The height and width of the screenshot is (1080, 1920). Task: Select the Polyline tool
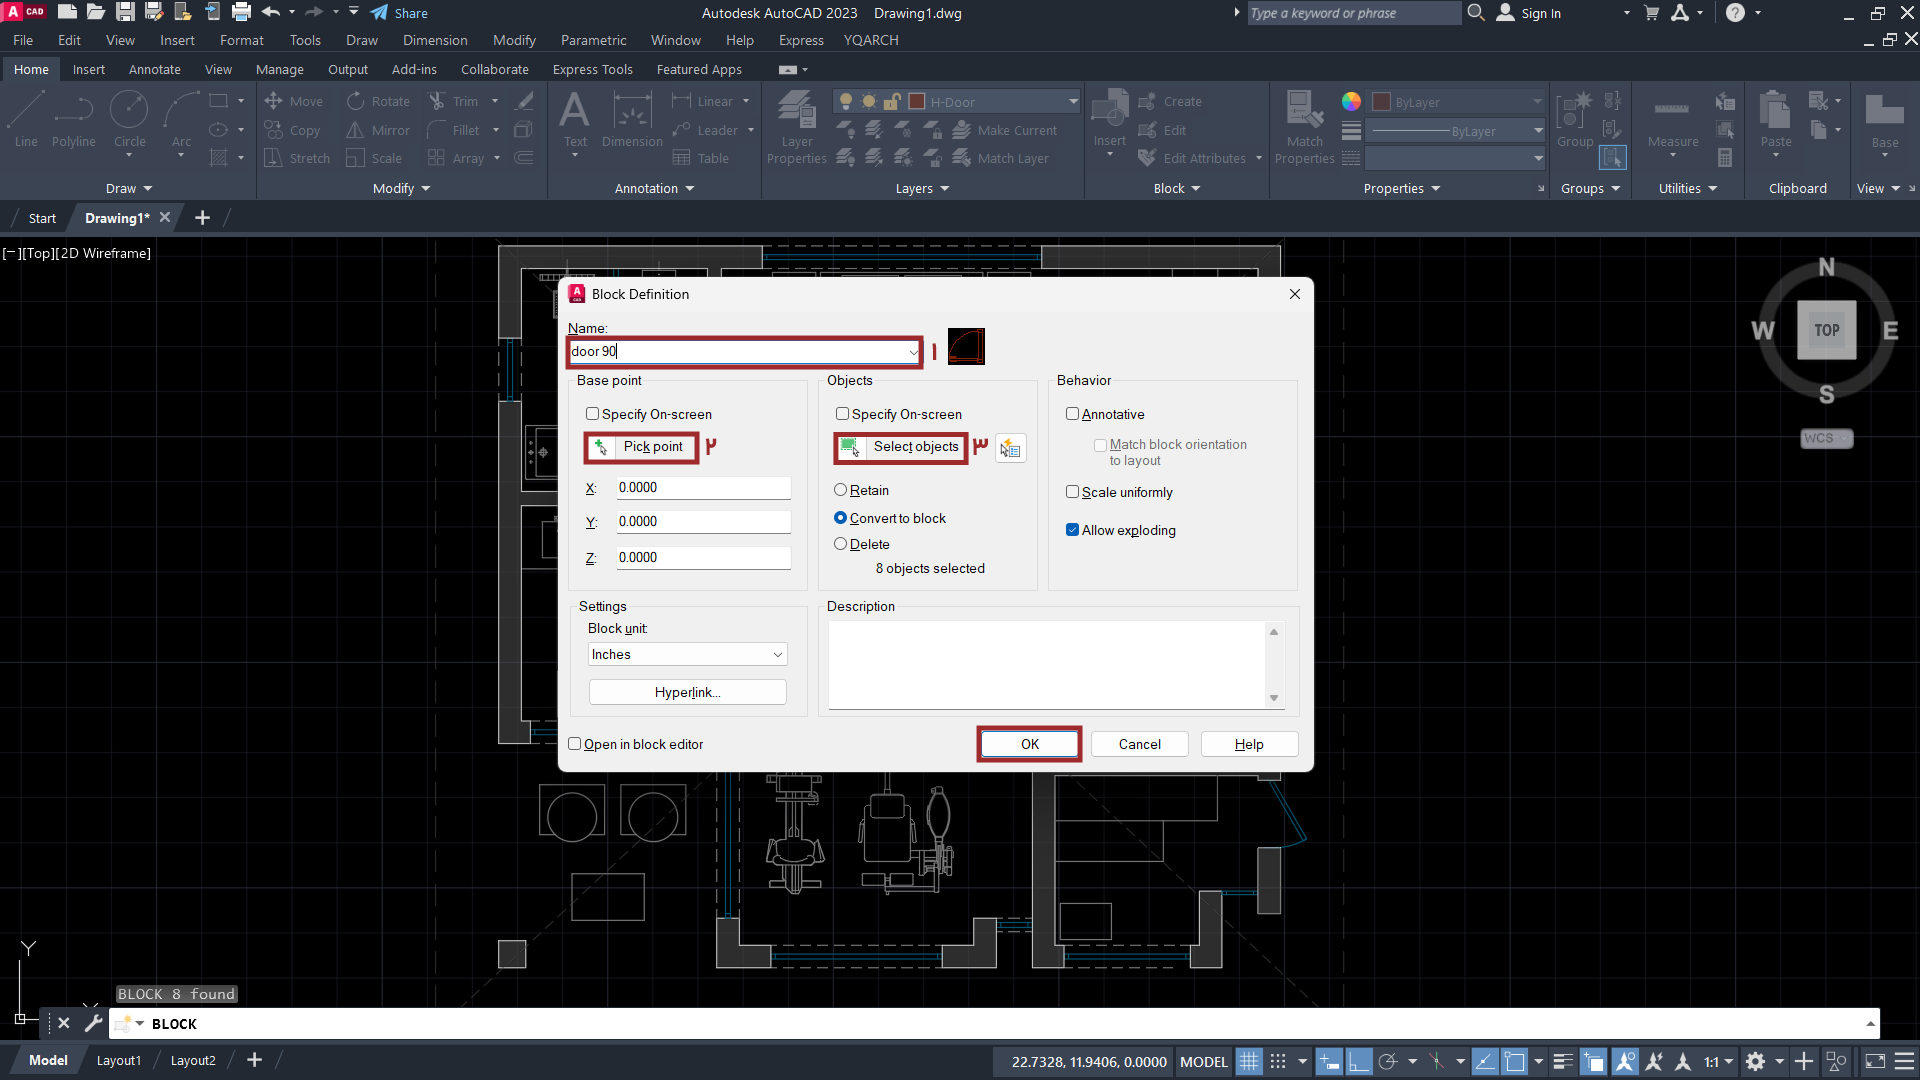coord(74,118)
